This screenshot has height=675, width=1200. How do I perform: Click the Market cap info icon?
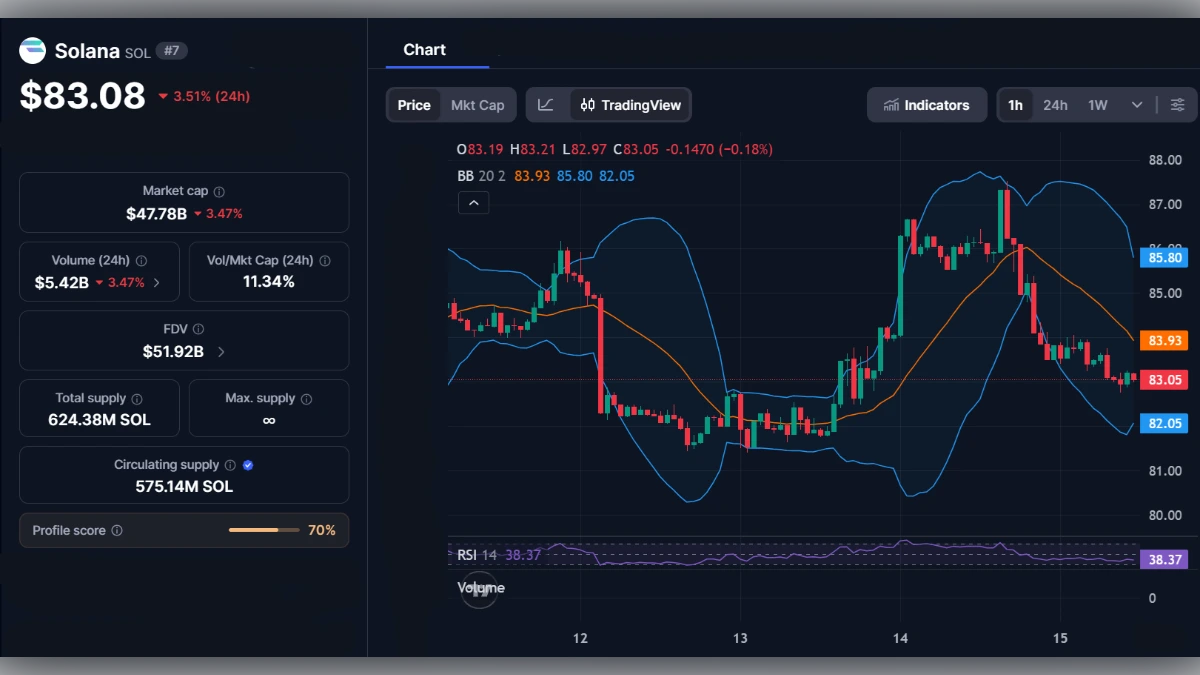(221, 190)
